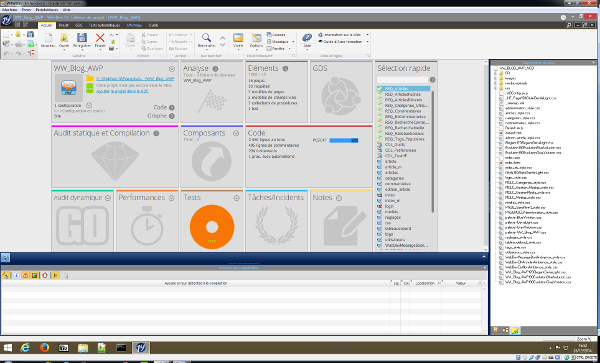Viewport: 600px width, 363px height.
Task: Click the checkered flag icon in Analyse
Action: point(212,101)
